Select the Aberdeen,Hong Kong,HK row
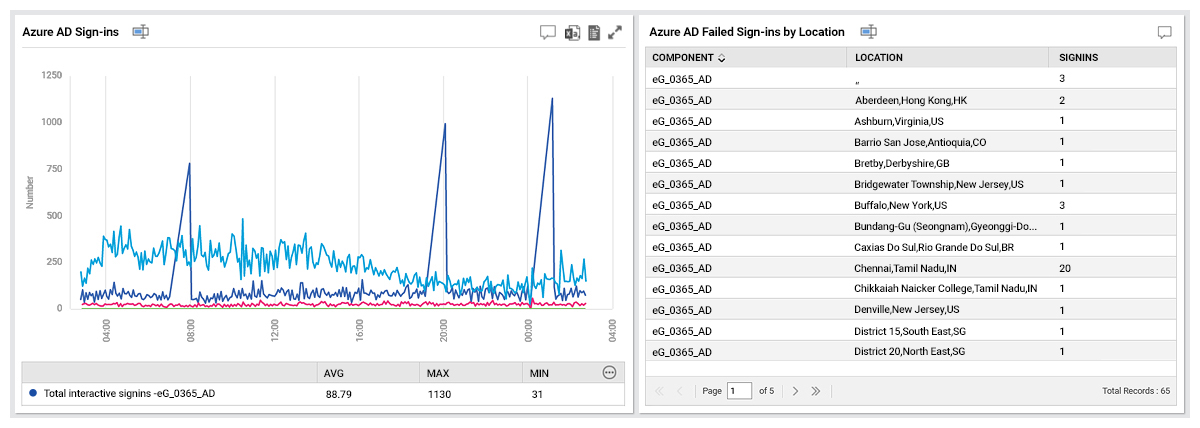Image resolution: width=1200 pixels, height=428 pixels. pyautogui.click(x=911, y=100)
